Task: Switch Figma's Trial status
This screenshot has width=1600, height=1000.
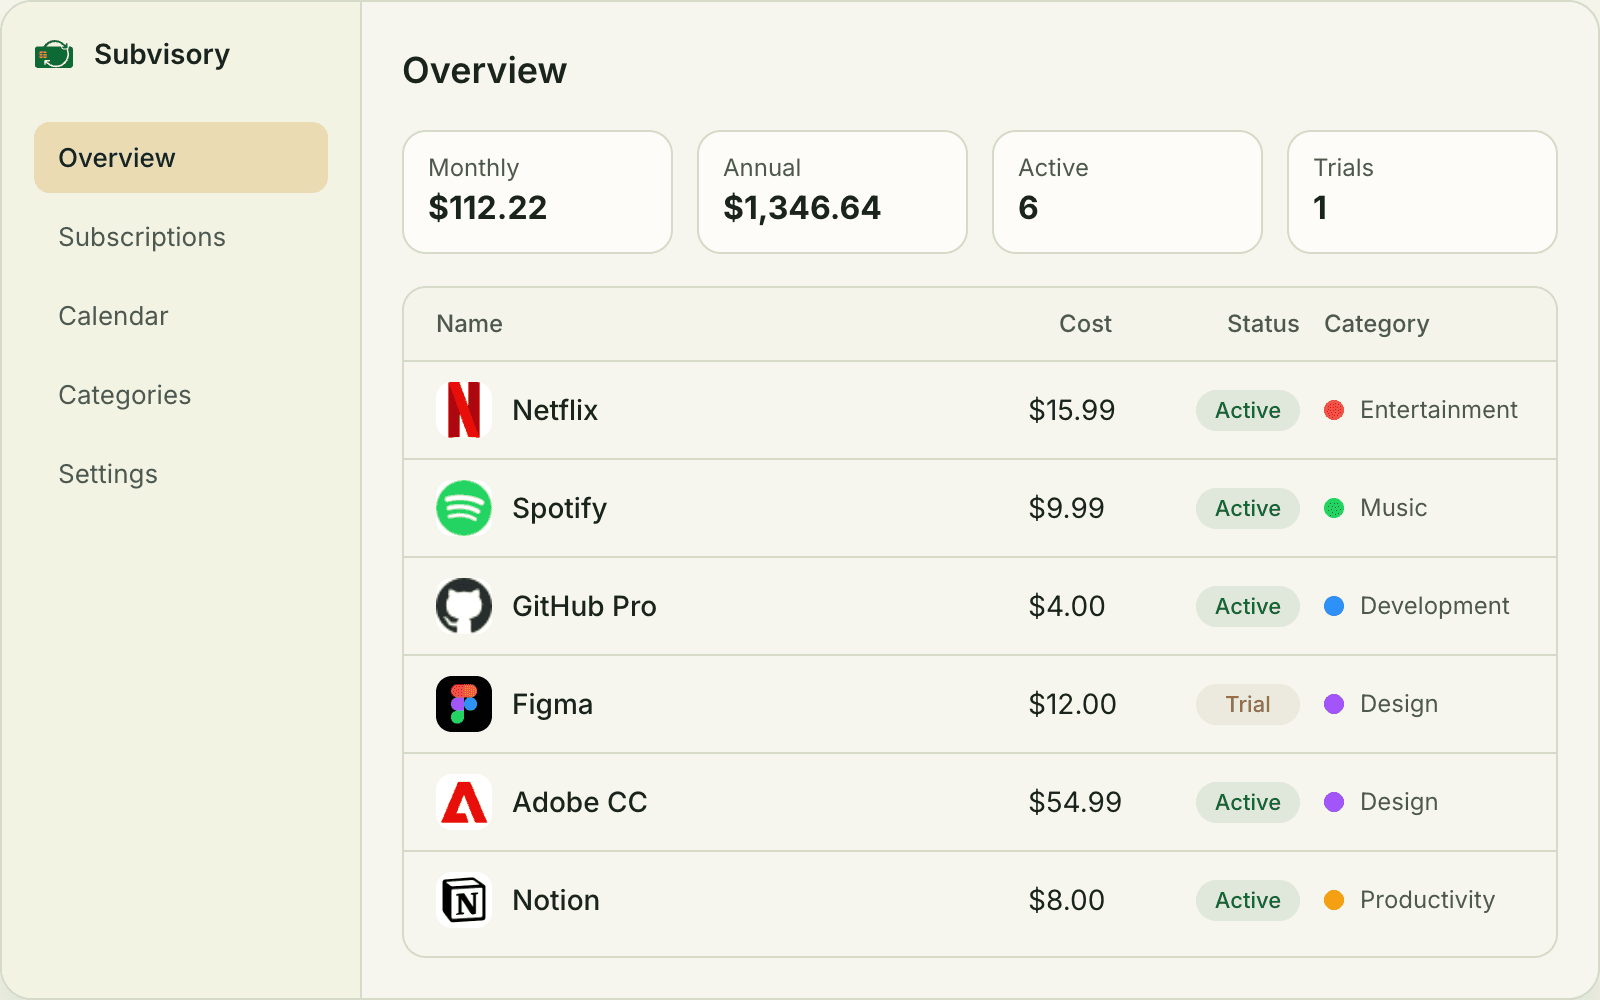Action: click(x=1247, y=704)
